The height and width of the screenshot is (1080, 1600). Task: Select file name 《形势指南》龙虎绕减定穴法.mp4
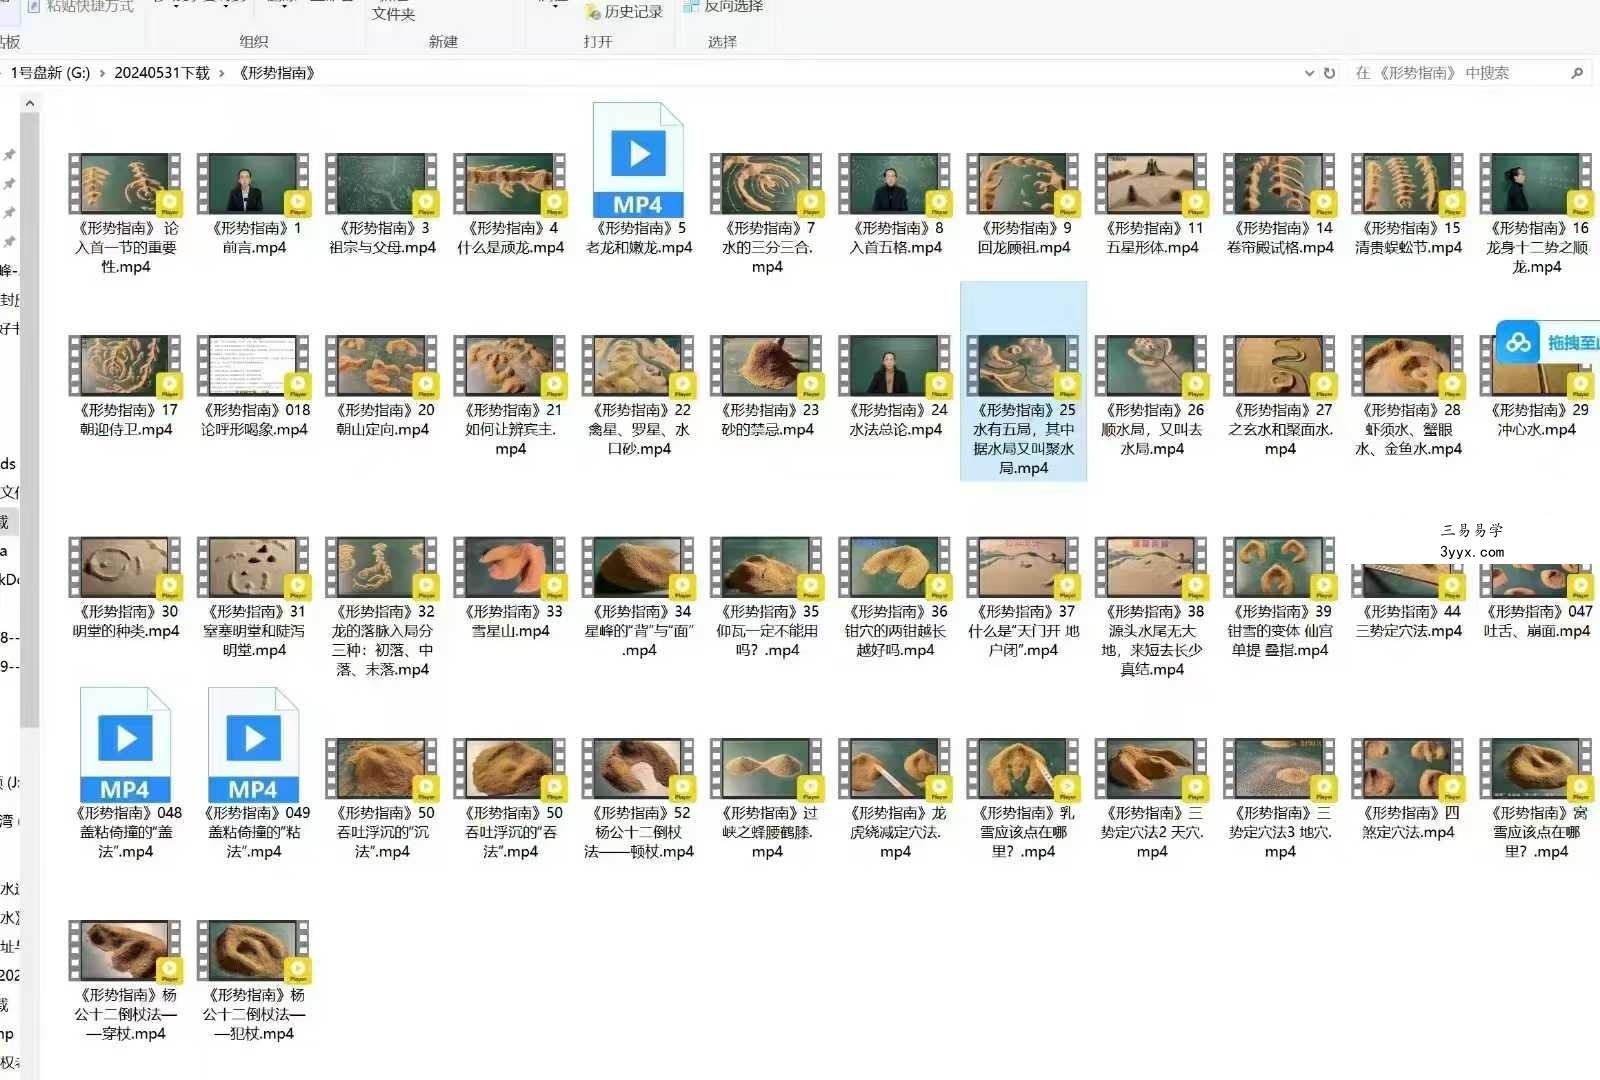click(x=895, y=832)
